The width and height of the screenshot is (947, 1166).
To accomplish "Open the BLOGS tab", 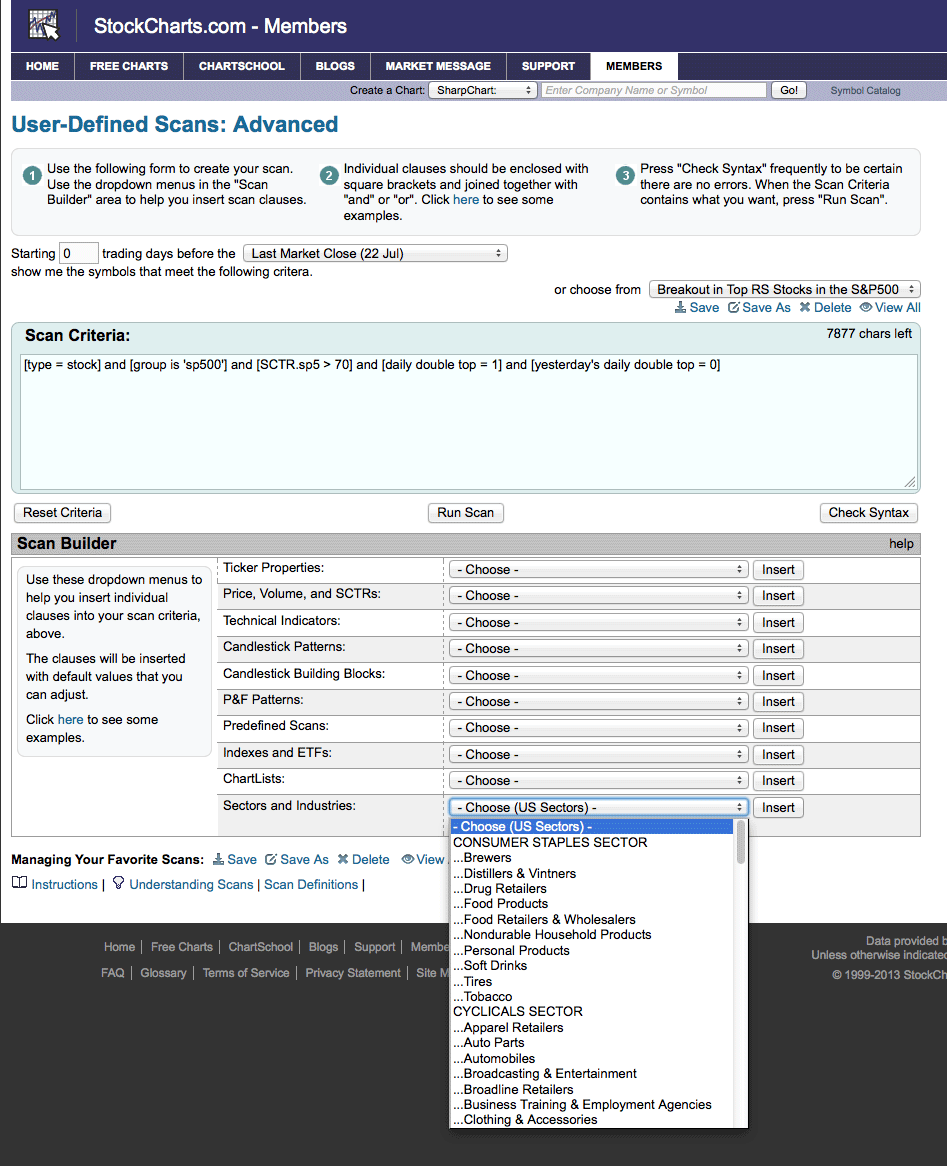I will (335, 66).
